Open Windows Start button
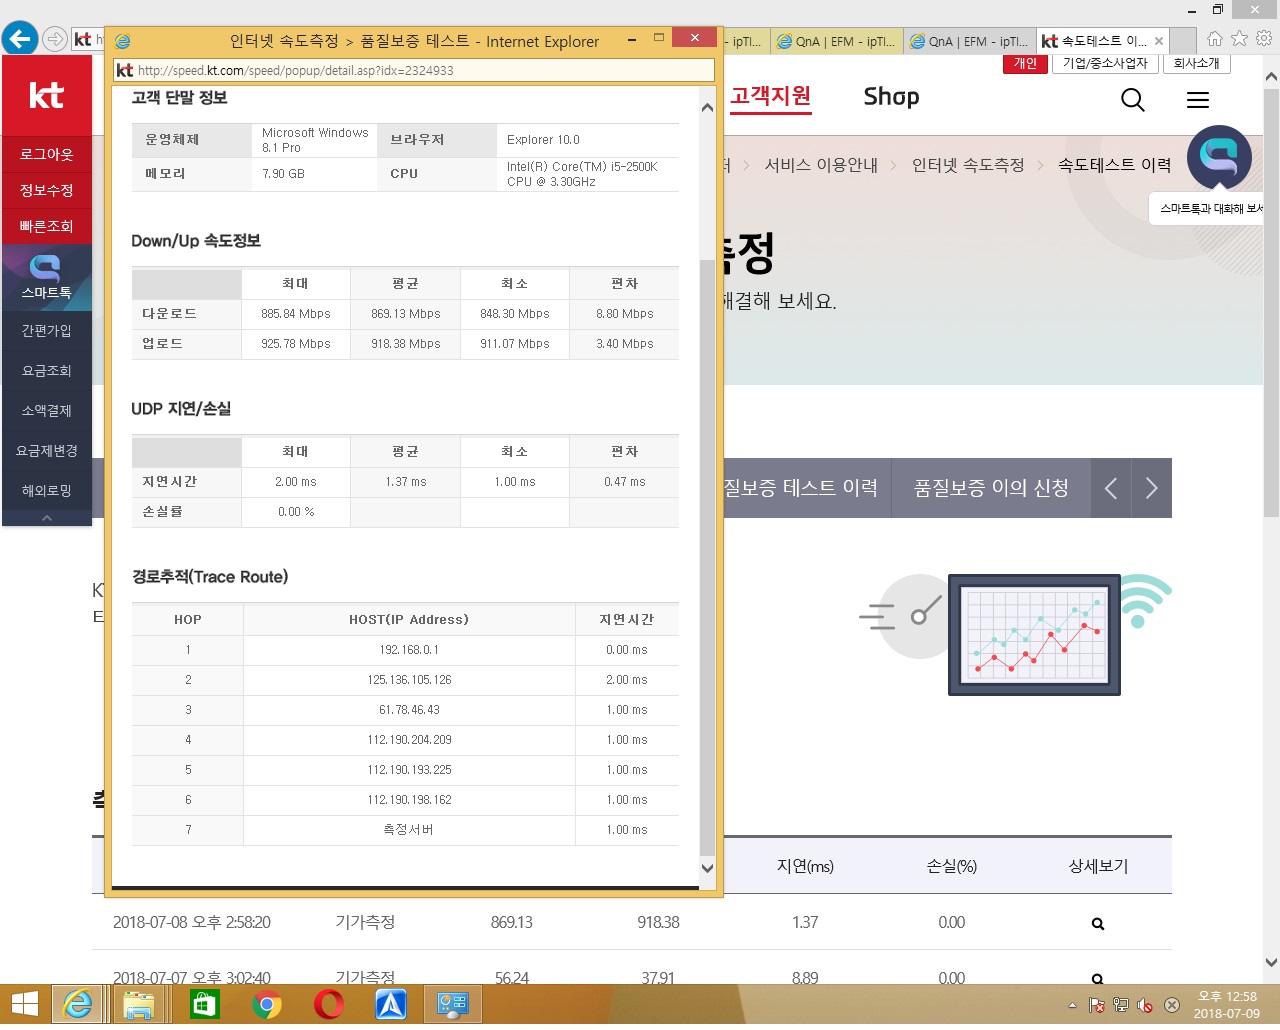The height and width of the screenshot is (1030, 1280). tap(24, 1004)
